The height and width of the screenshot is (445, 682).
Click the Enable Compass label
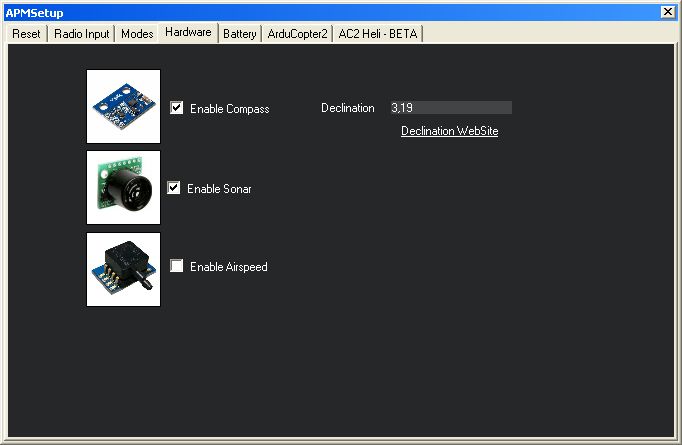pyautogui.click(x=230, y=108)
